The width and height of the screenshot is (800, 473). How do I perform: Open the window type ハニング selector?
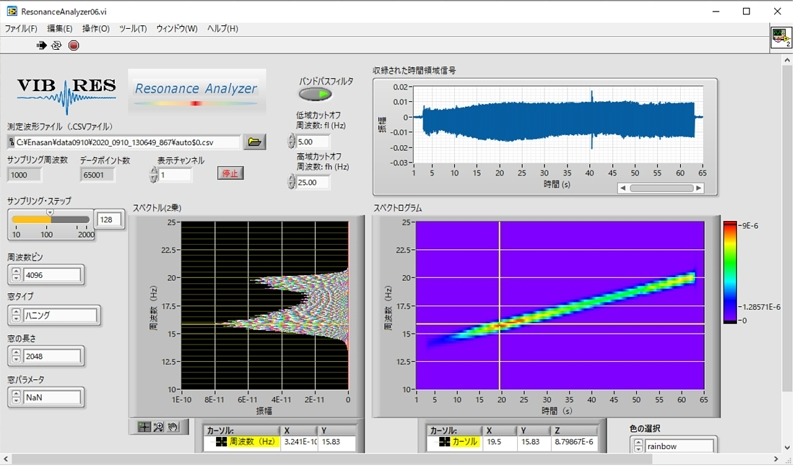coord(60,315)
